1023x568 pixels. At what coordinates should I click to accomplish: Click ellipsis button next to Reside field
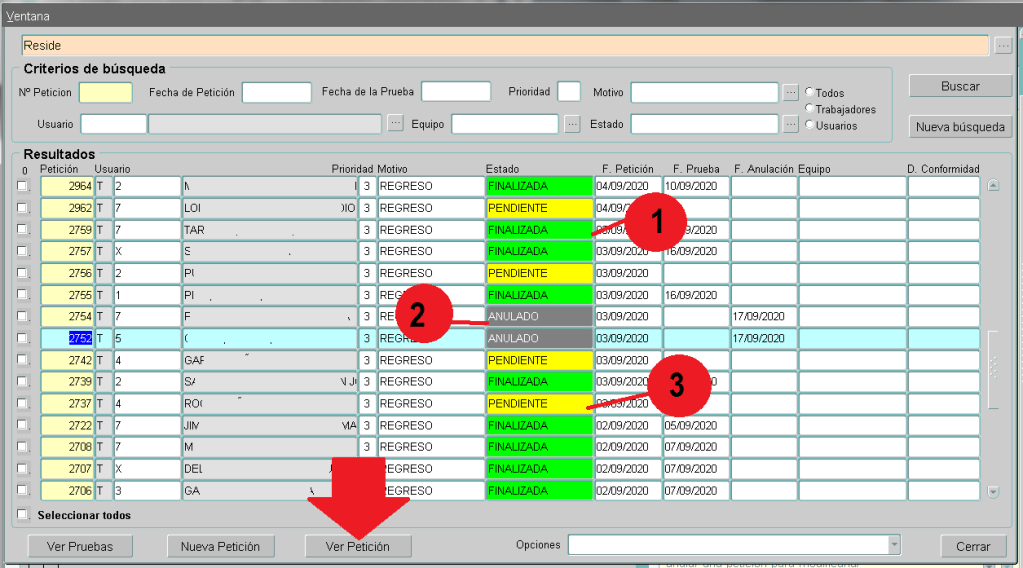pyautogui.click(x=1003, y=46)
